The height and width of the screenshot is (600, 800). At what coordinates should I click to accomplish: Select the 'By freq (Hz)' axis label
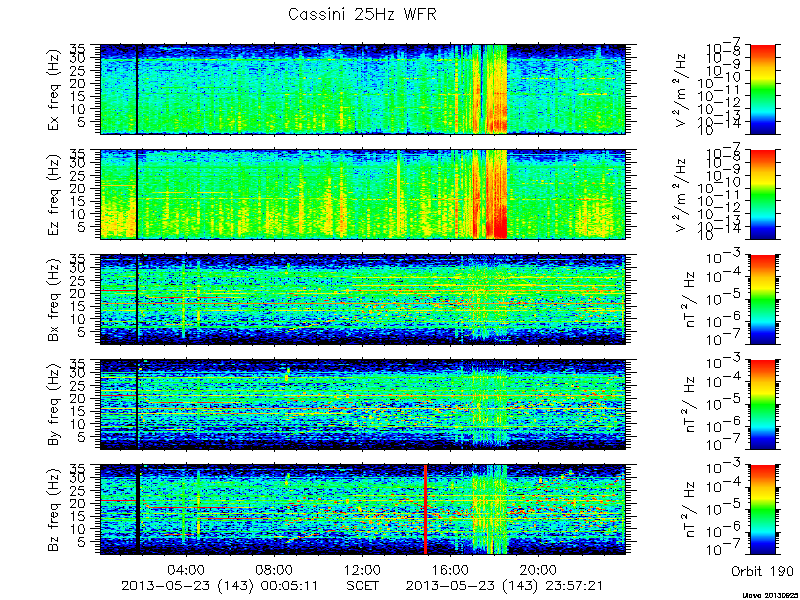[x=54, y=405]
